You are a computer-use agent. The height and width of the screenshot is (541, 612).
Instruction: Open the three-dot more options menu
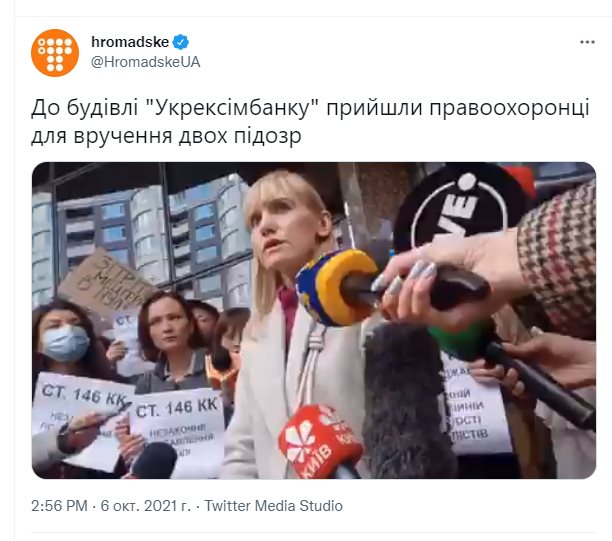(587, 42)
